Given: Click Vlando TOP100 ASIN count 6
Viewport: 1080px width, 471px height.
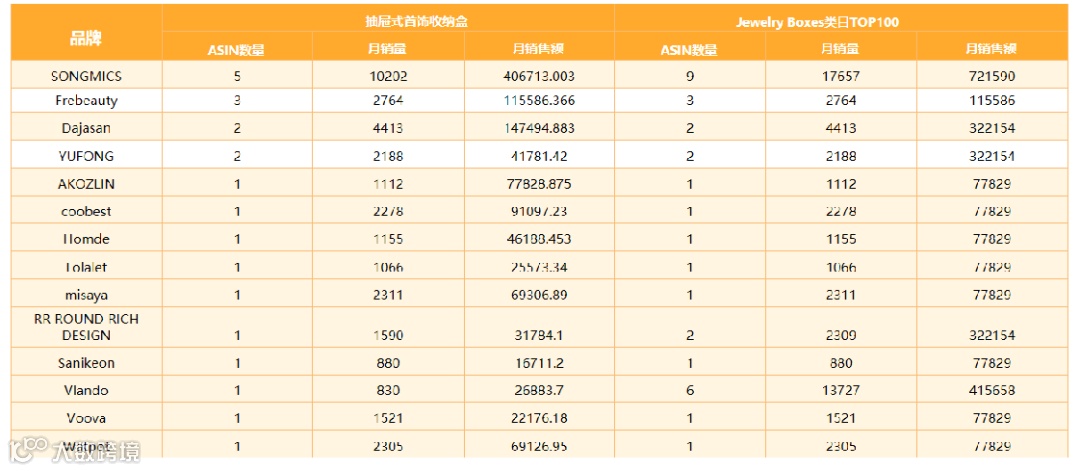Looking at the screenshot, I should coord(689,390).
